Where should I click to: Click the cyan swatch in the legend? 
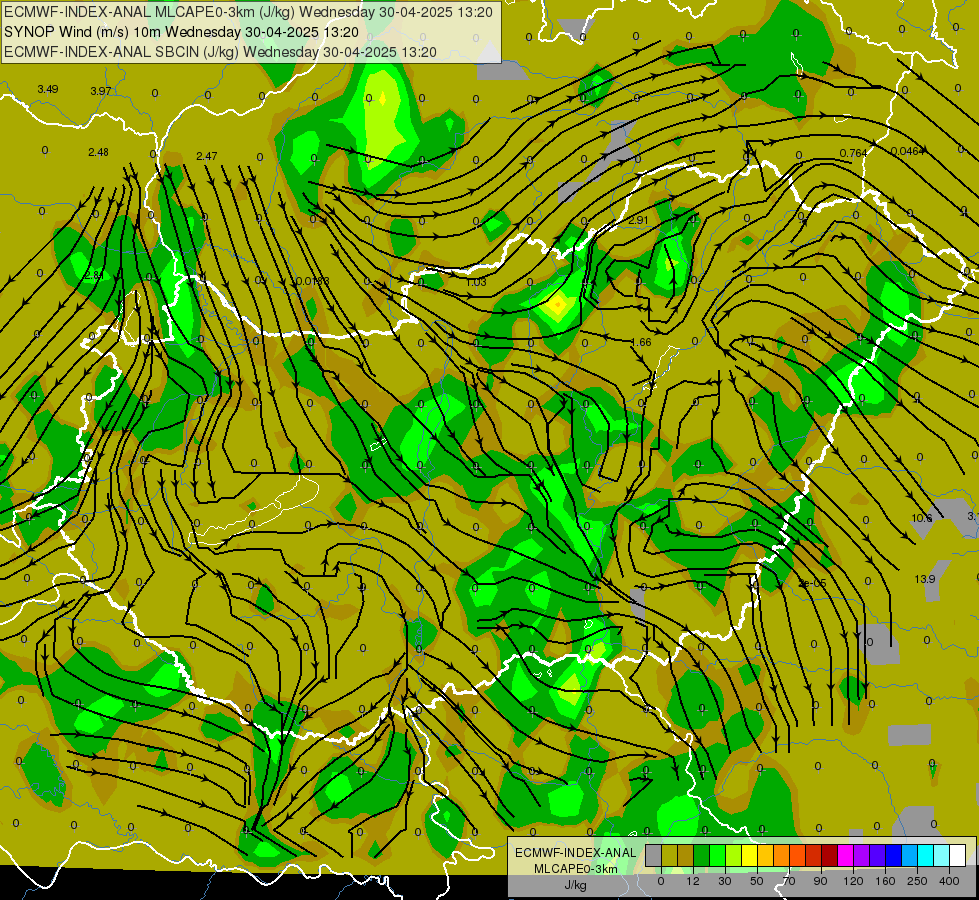(x=926, y=855)
